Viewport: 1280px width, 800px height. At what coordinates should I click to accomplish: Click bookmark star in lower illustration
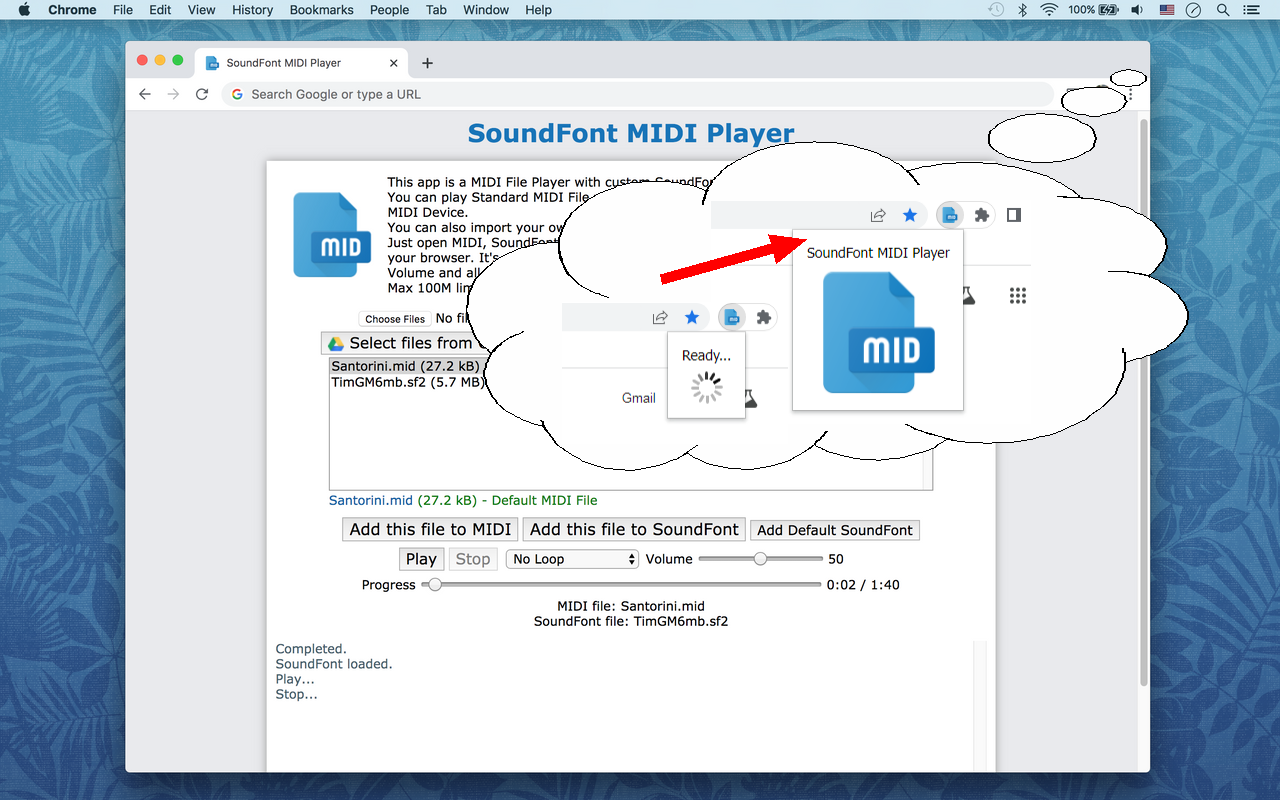tap(691, 318)
